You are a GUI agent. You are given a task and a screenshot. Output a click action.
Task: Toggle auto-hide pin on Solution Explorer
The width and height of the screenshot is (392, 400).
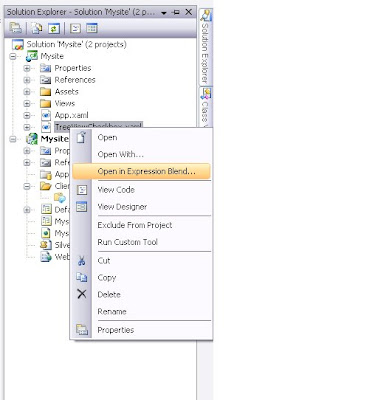tap(176, 12)
